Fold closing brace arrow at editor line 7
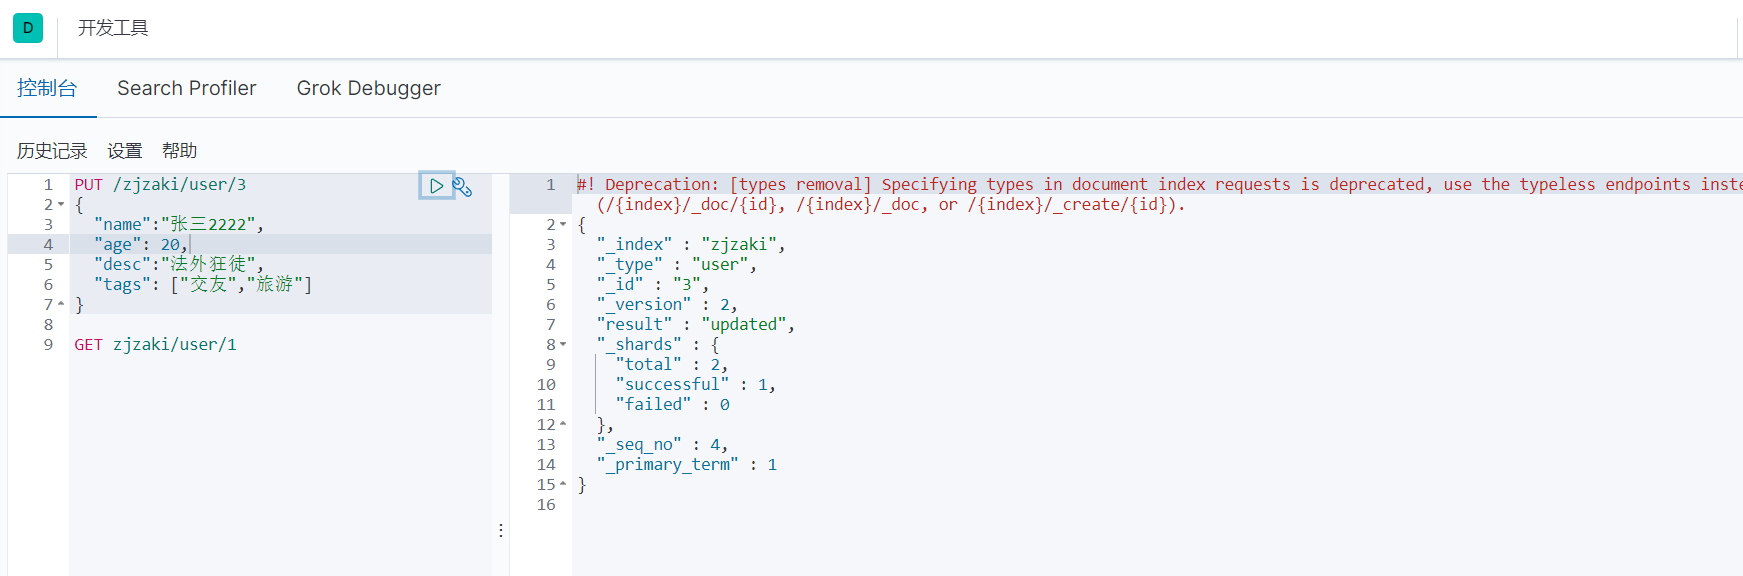 61,304
